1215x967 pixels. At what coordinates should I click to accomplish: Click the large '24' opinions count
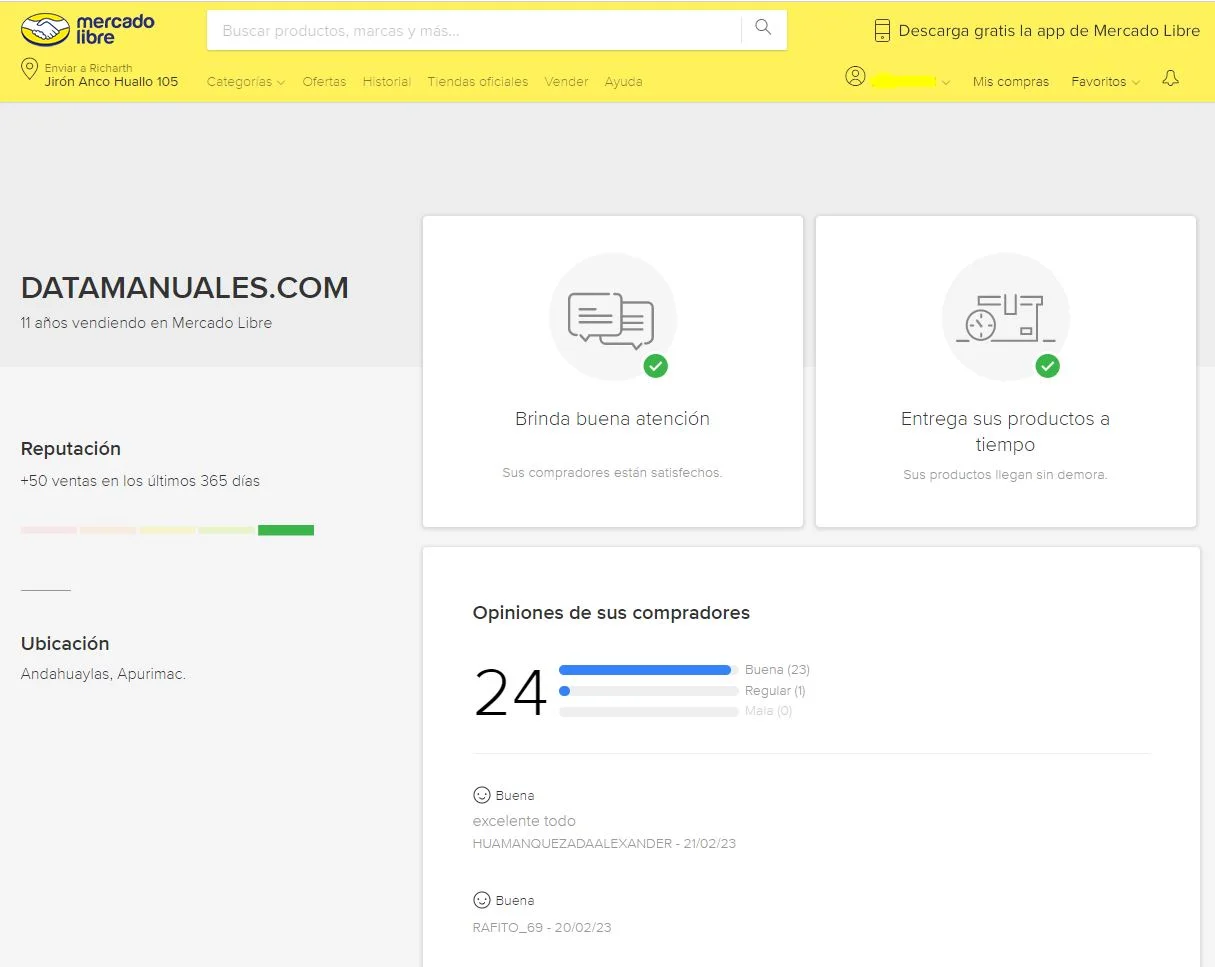tap(510, 694)
